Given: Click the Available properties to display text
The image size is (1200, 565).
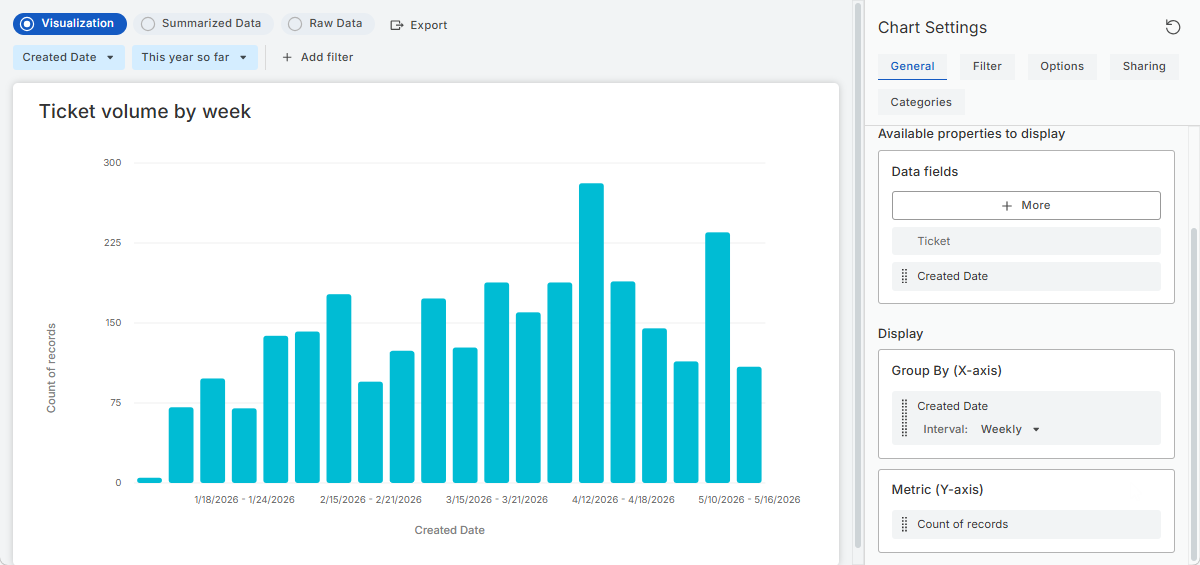Looking at the screenshot, I should pyautogui.click(x=971, y=133).
